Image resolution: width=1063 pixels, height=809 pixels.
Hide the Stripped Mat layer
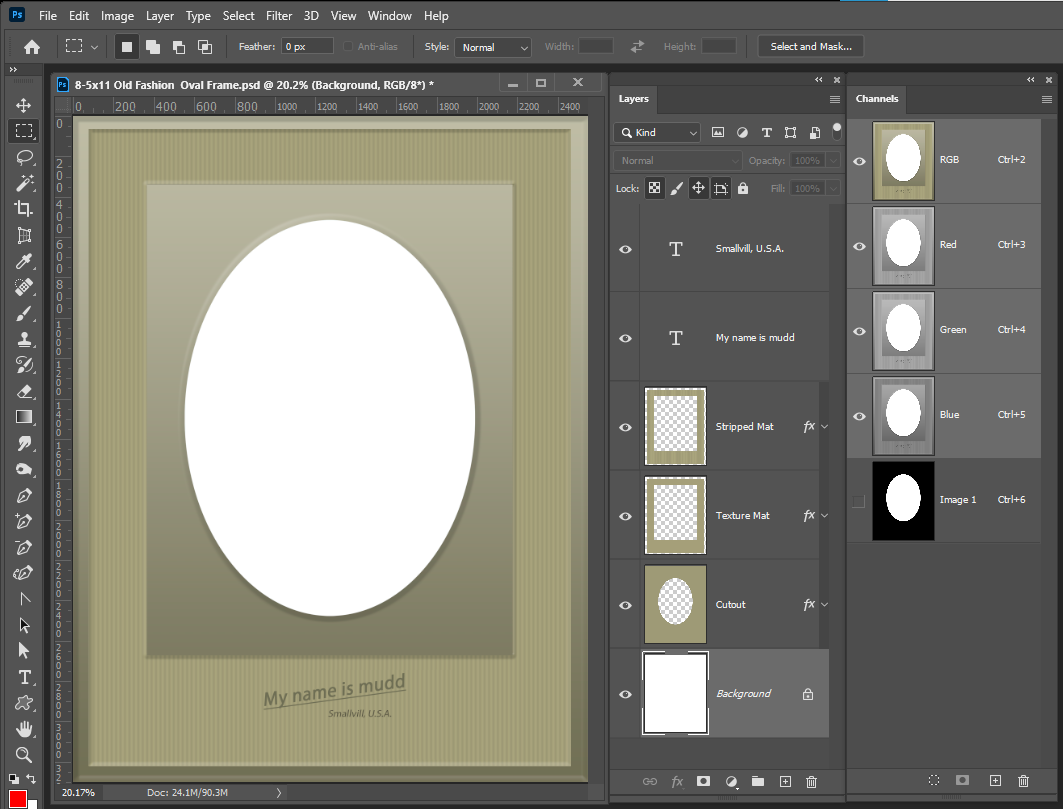pos(624,427)
